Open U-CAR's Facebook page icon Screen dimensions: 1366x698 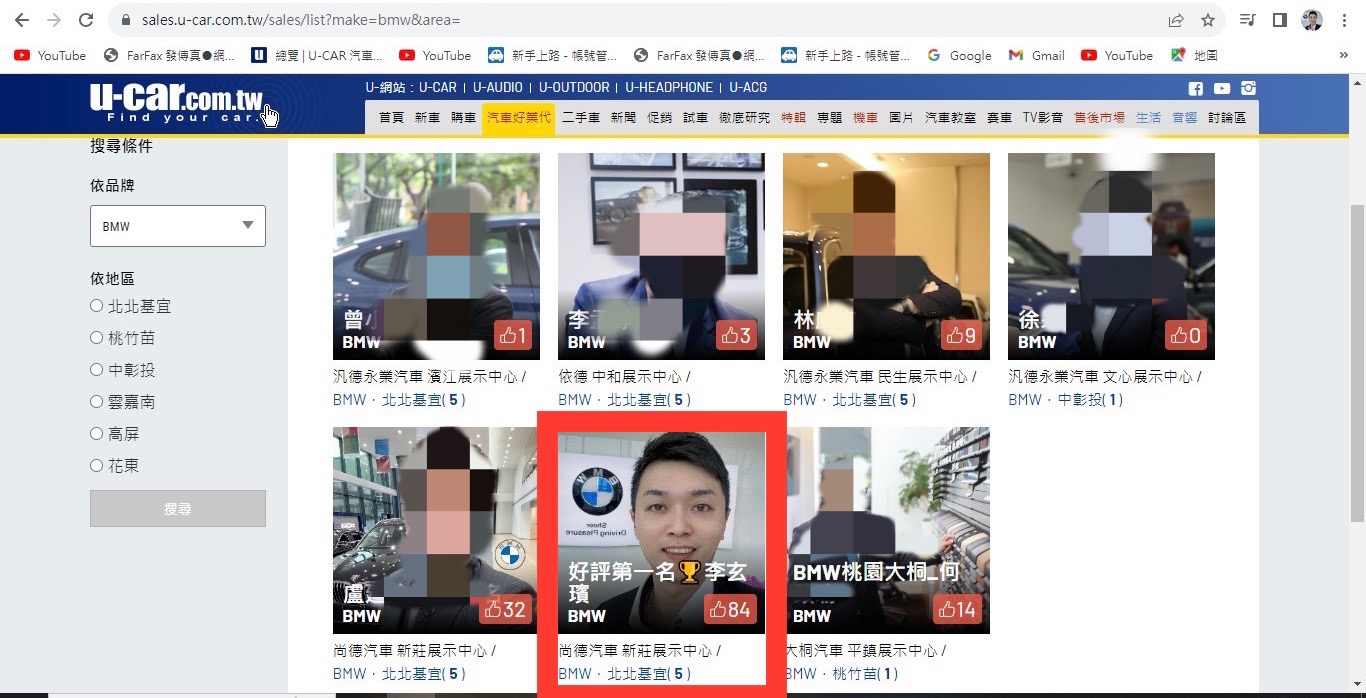(1196, 88)
